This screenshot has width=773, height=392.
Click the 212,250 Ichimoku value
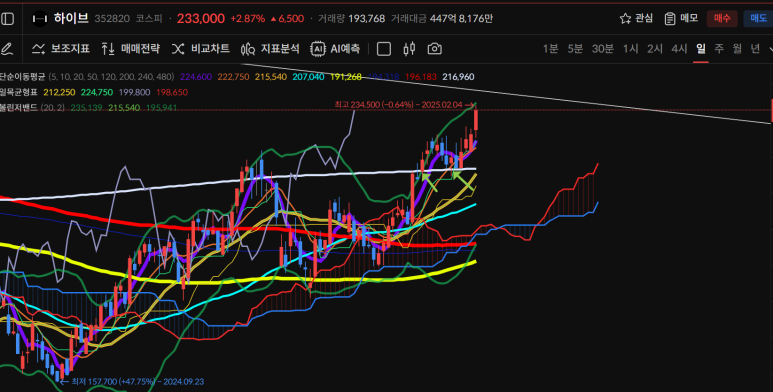tap(59, 92)
